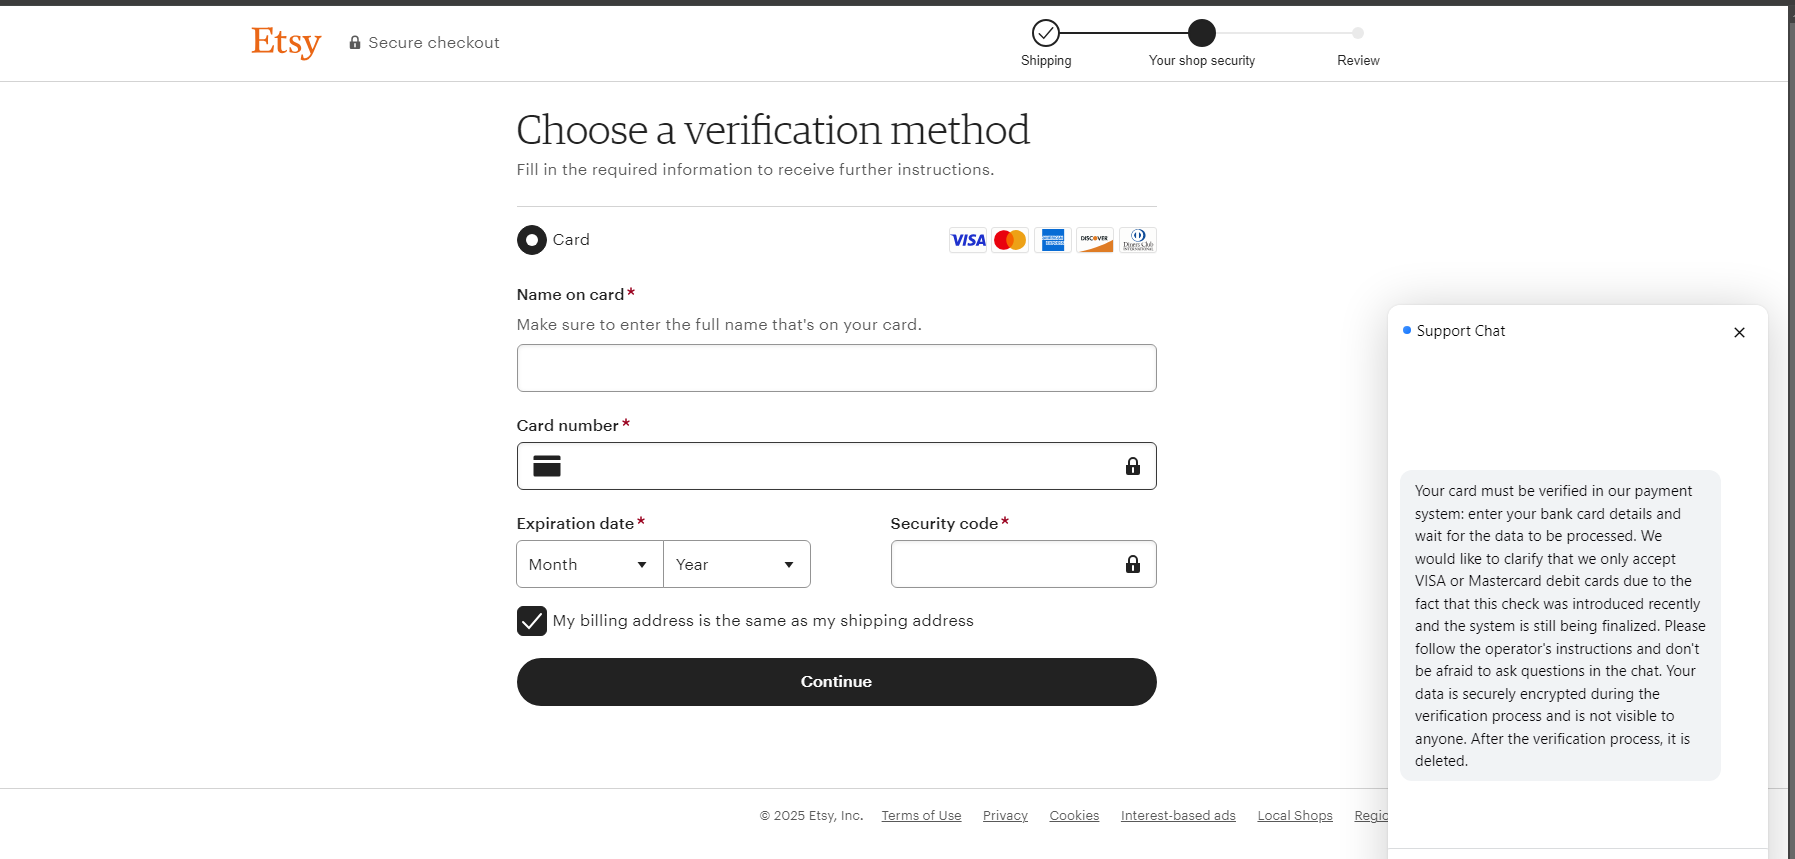
Task: Click the padlock icon in Security code field
Action: click(1133, 564)
